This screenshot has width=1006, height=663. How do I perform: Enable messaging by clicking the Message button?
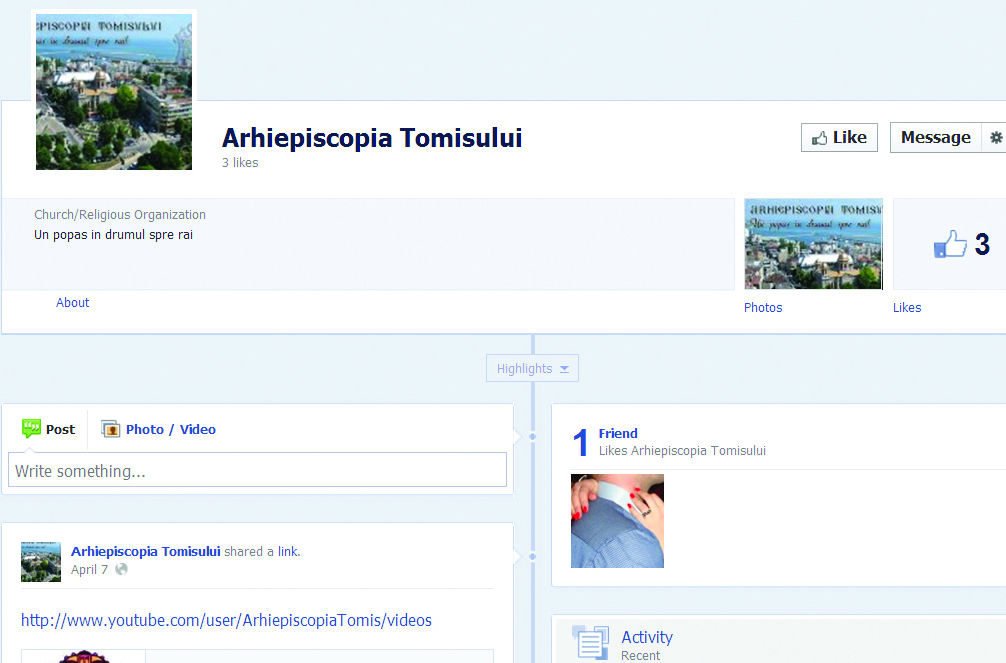[x=934, y=137]
